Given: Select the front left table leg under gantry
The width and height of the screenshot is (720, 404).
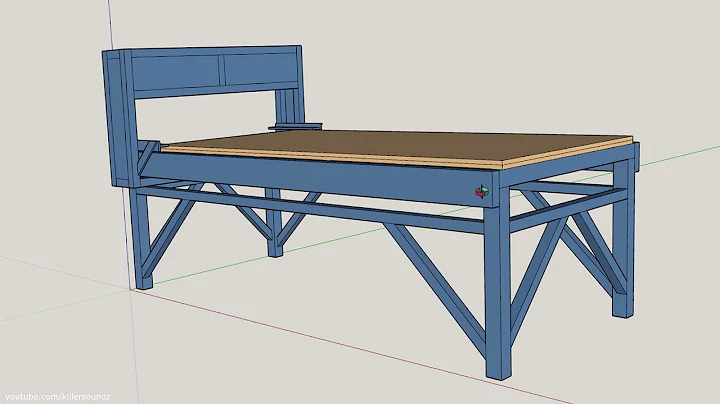Looking at the screenshot, I should (x=141, y=239).
